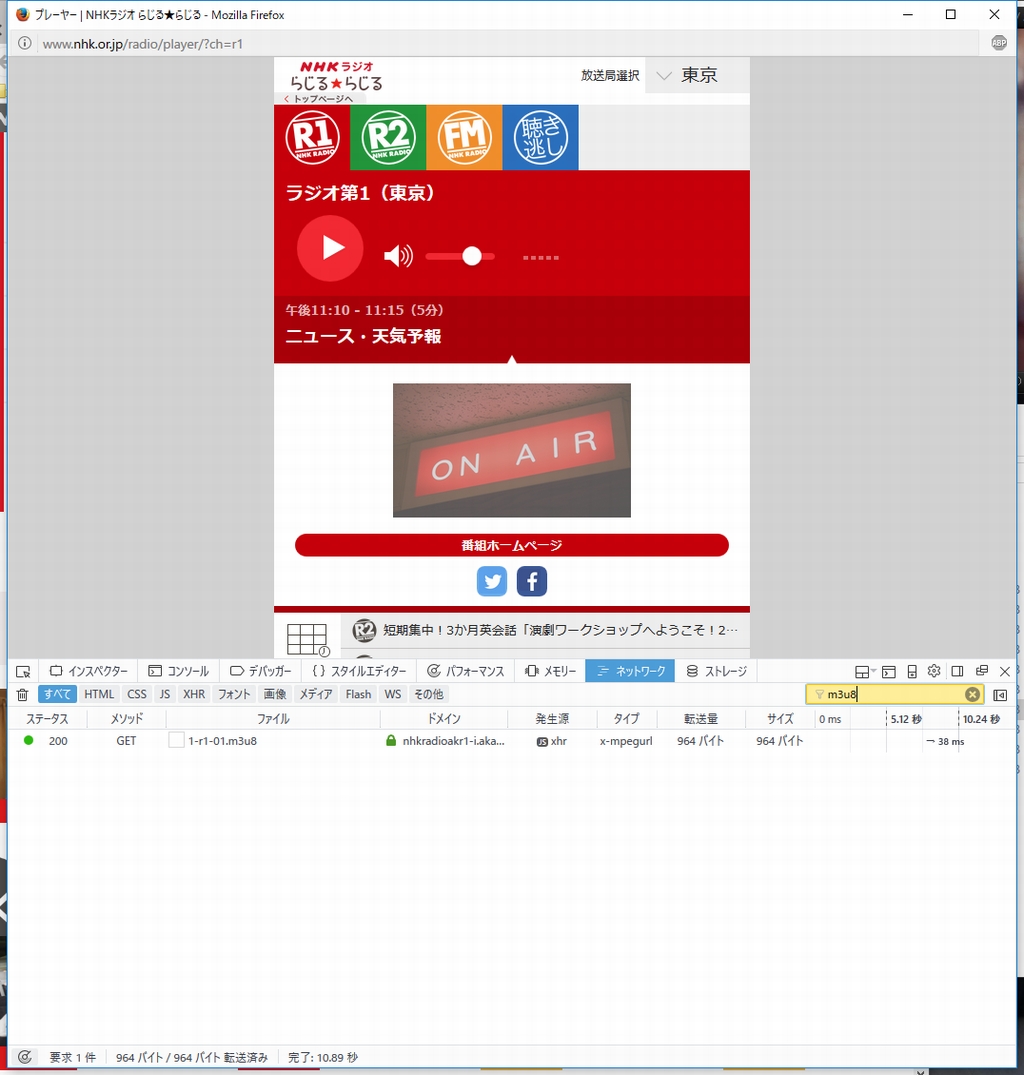Activate the devtools element picker
1024x1075 pixels.
pos(23,671)
